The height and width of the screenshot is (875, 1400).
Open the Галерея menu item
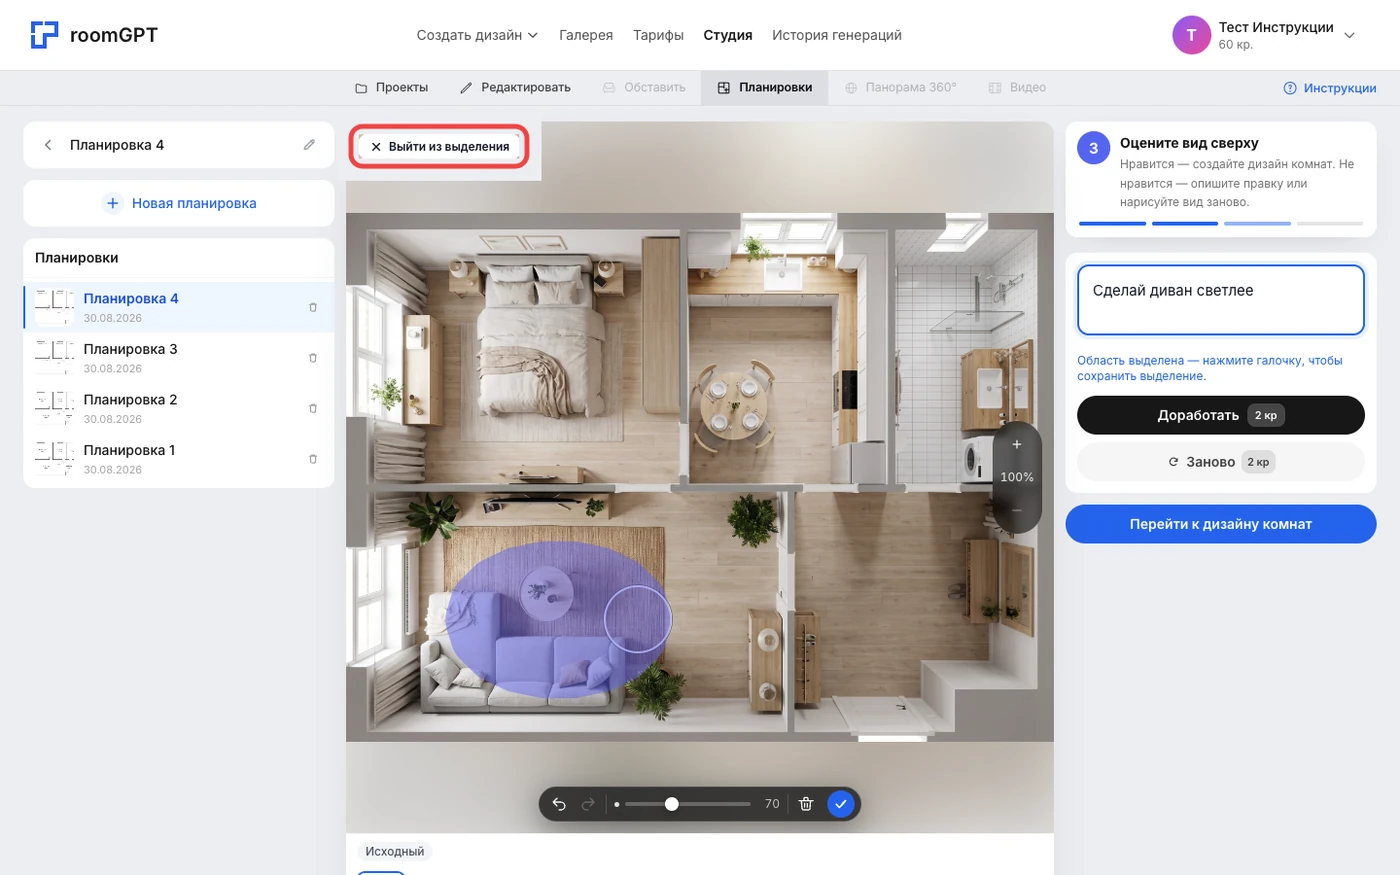586,35
